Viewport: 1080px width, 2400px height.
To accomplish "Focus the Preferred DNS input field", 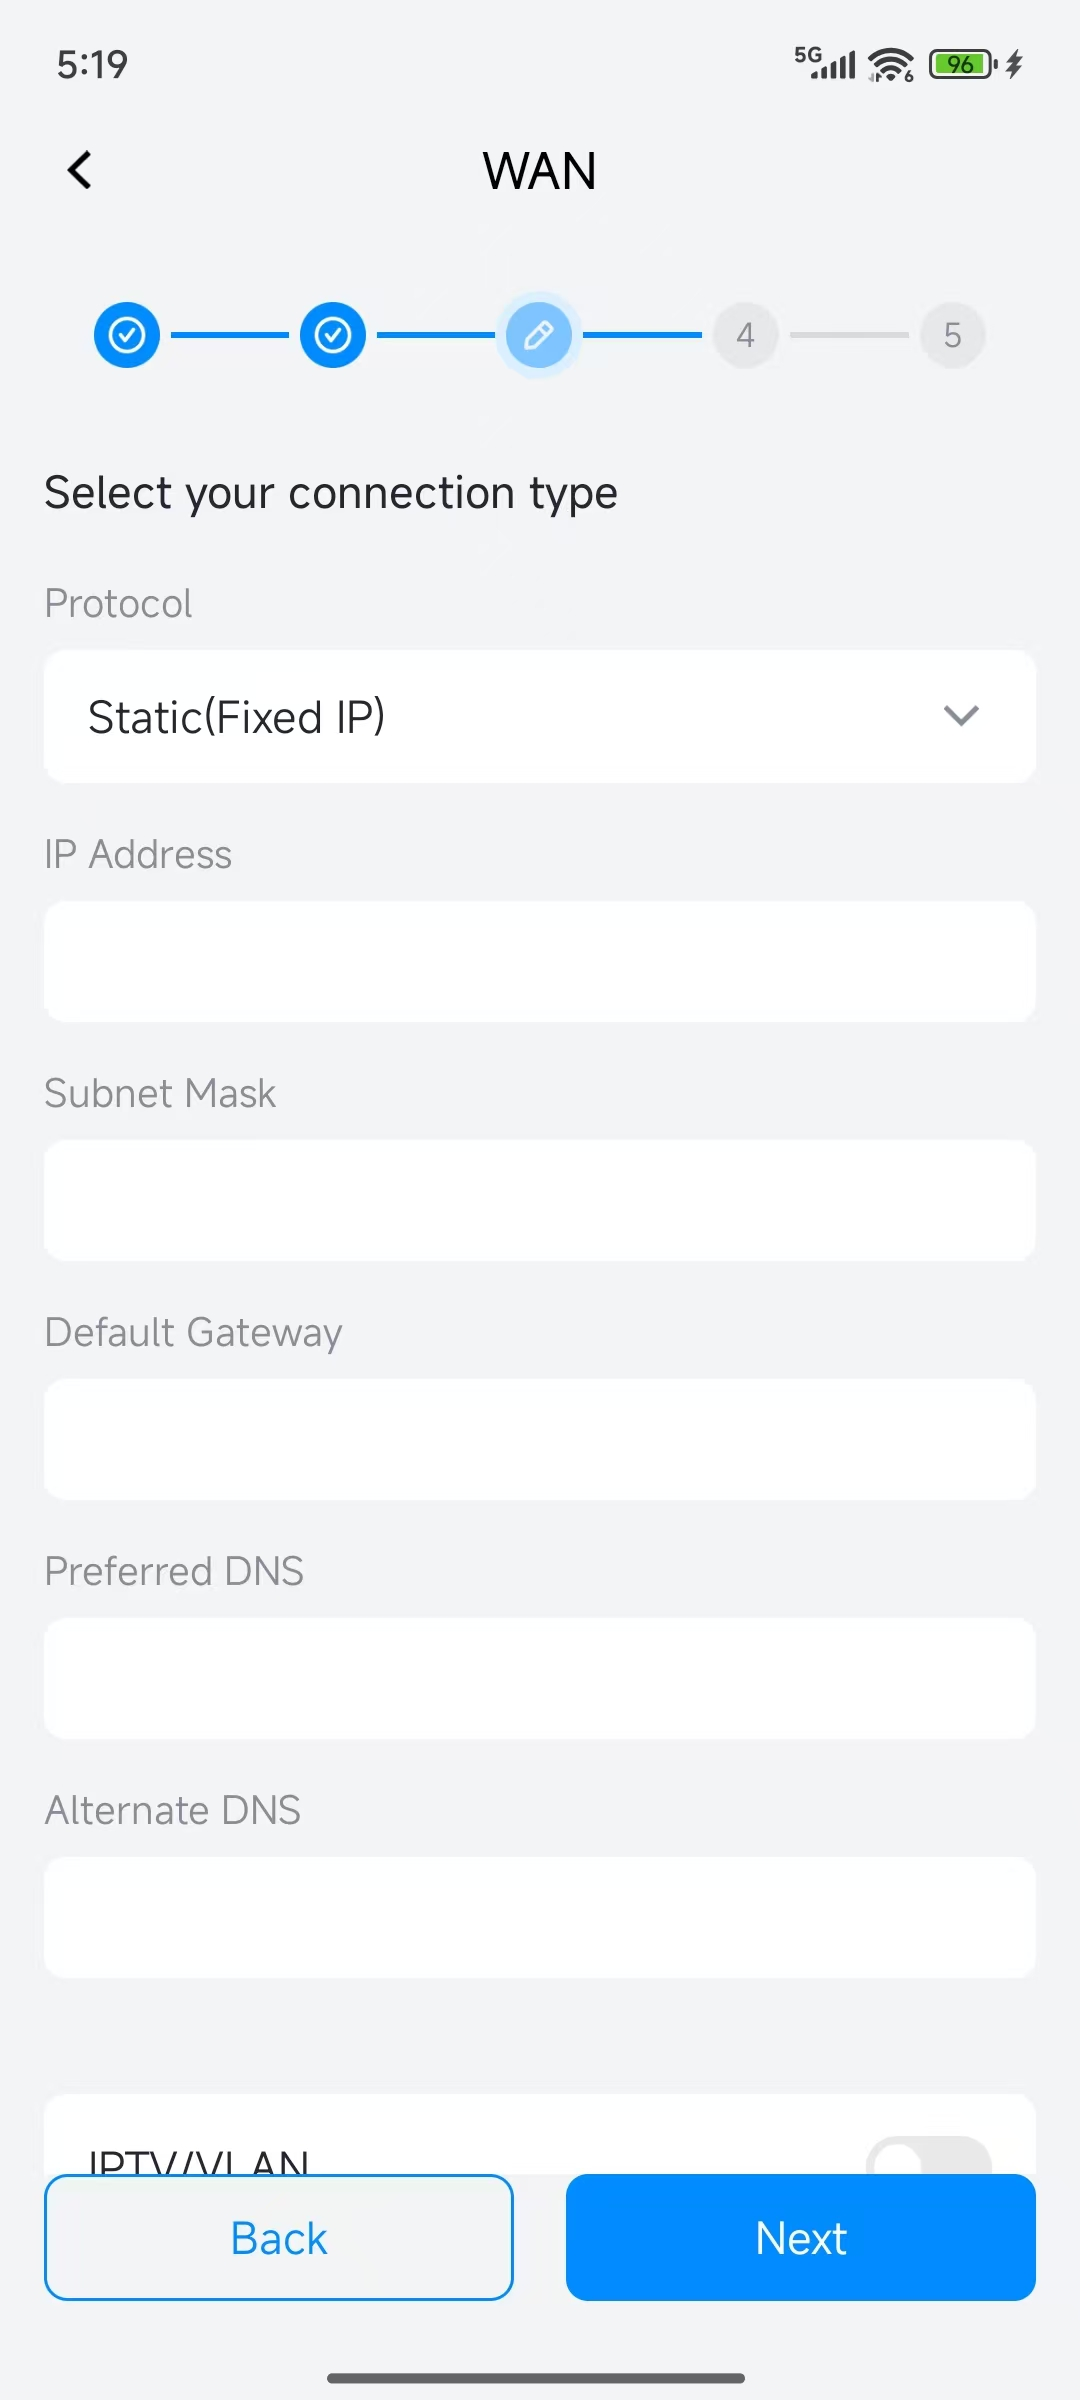I will pyautogui.click(x=540, y=1679).
